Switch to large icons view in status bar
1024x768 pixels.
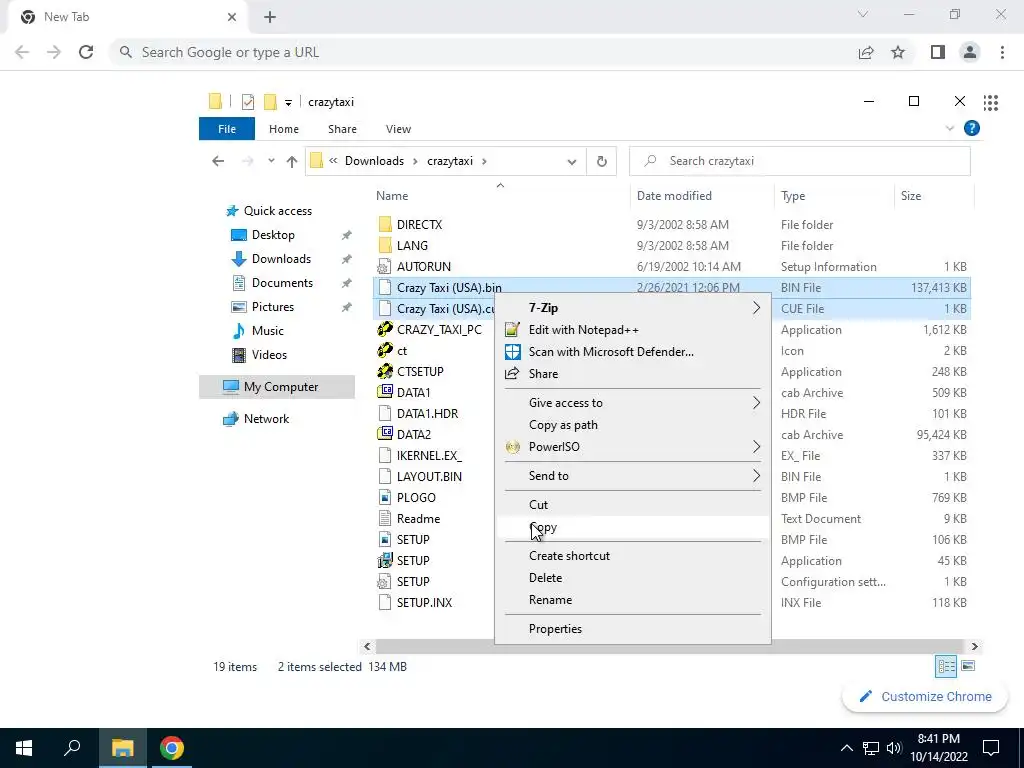coord(968,666)
